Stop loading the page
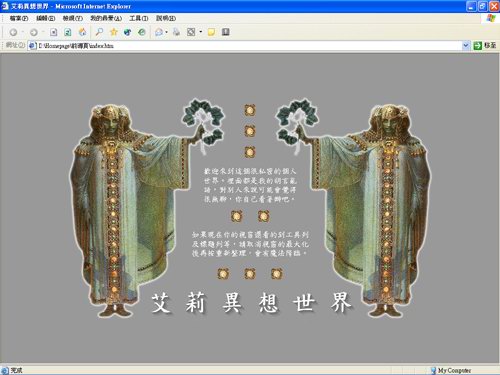The width and height of the screenshot is (500, 375). click(53, 32)
